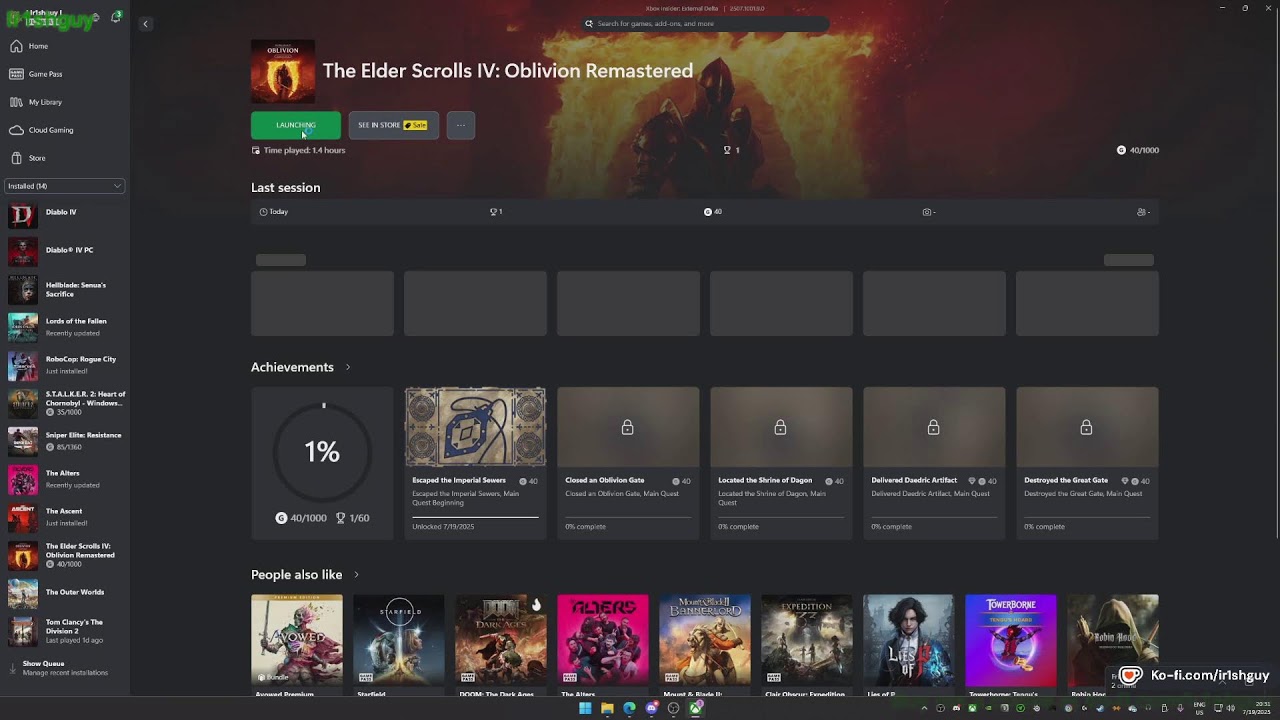This screenshot has width=1280, height=720.
Task: Click the 40/1000 gamerscore indicator
Action: click(1138, 150)
